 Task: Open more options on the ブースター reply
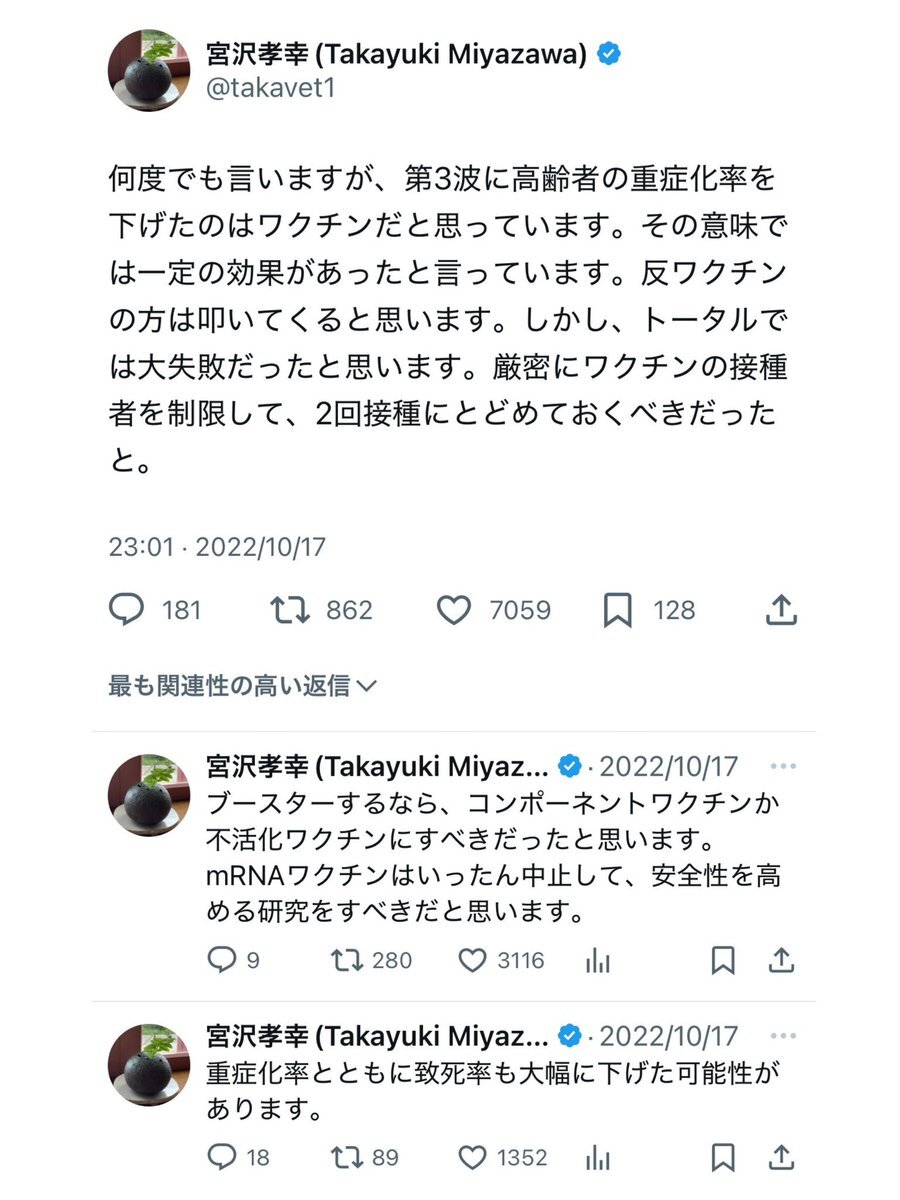tap(783, 767)
